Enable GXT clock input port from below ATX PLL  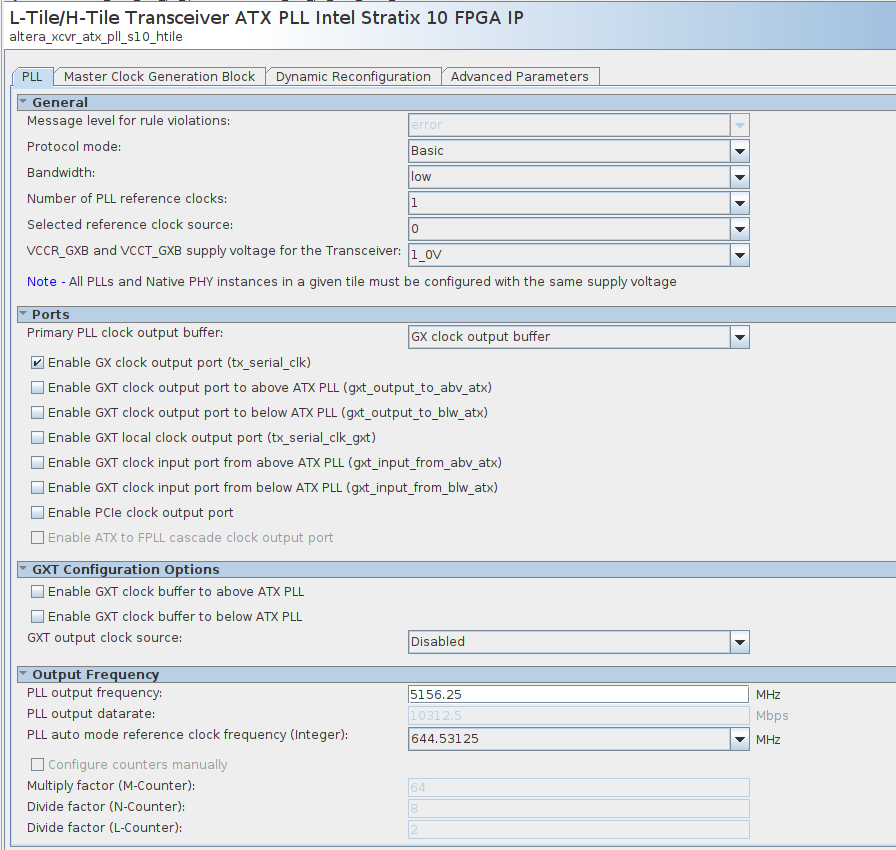[x=37, y=488]
